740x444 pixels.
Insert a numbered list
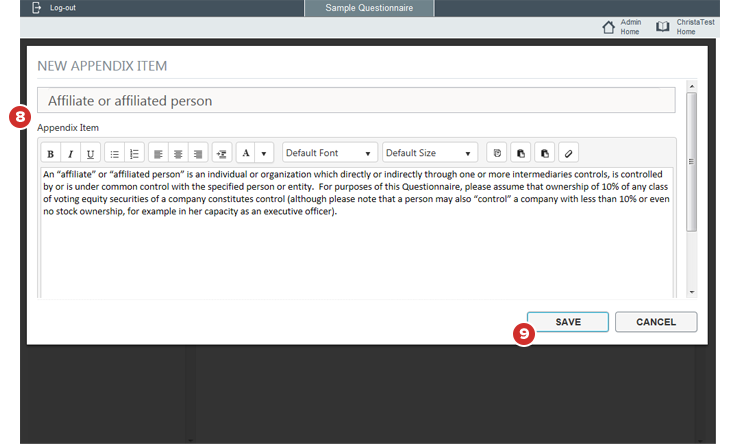(134, 154)
